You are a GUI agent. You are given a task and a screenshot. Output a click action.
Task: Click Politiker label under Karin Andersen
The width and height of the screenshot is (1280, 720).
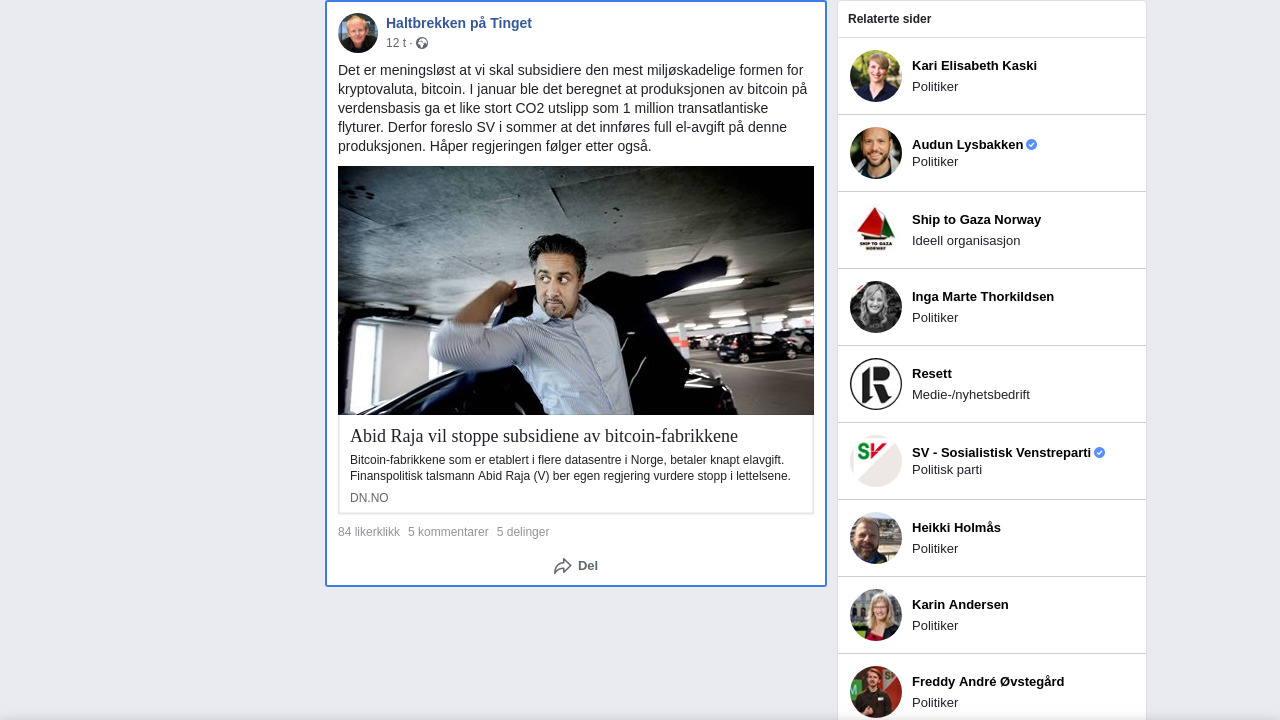tap(935, 626)
